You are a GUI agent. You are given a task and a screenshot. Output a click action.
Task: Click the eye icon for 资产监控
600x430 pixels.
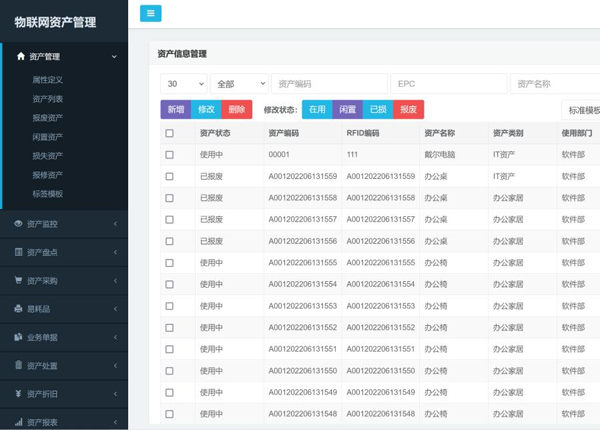pos(18,224)
